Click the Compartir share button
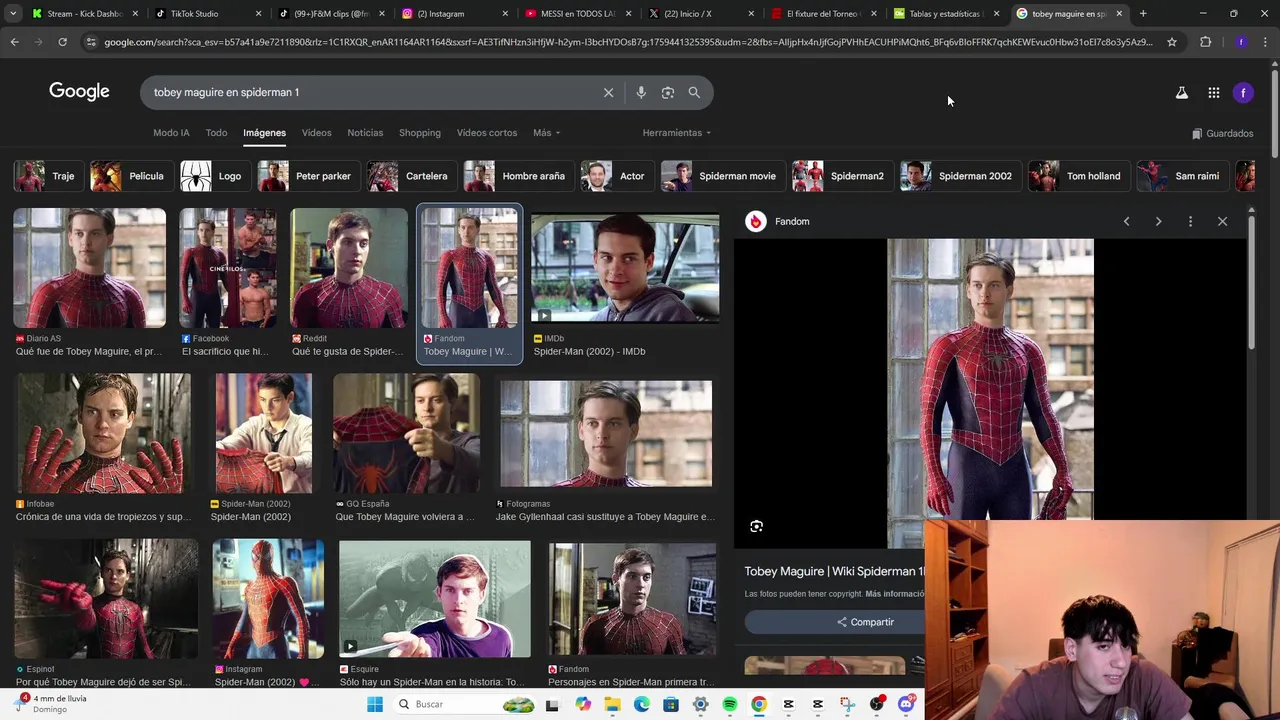Viewport: 1280px width, 720px height. click(x=865, y=622)
